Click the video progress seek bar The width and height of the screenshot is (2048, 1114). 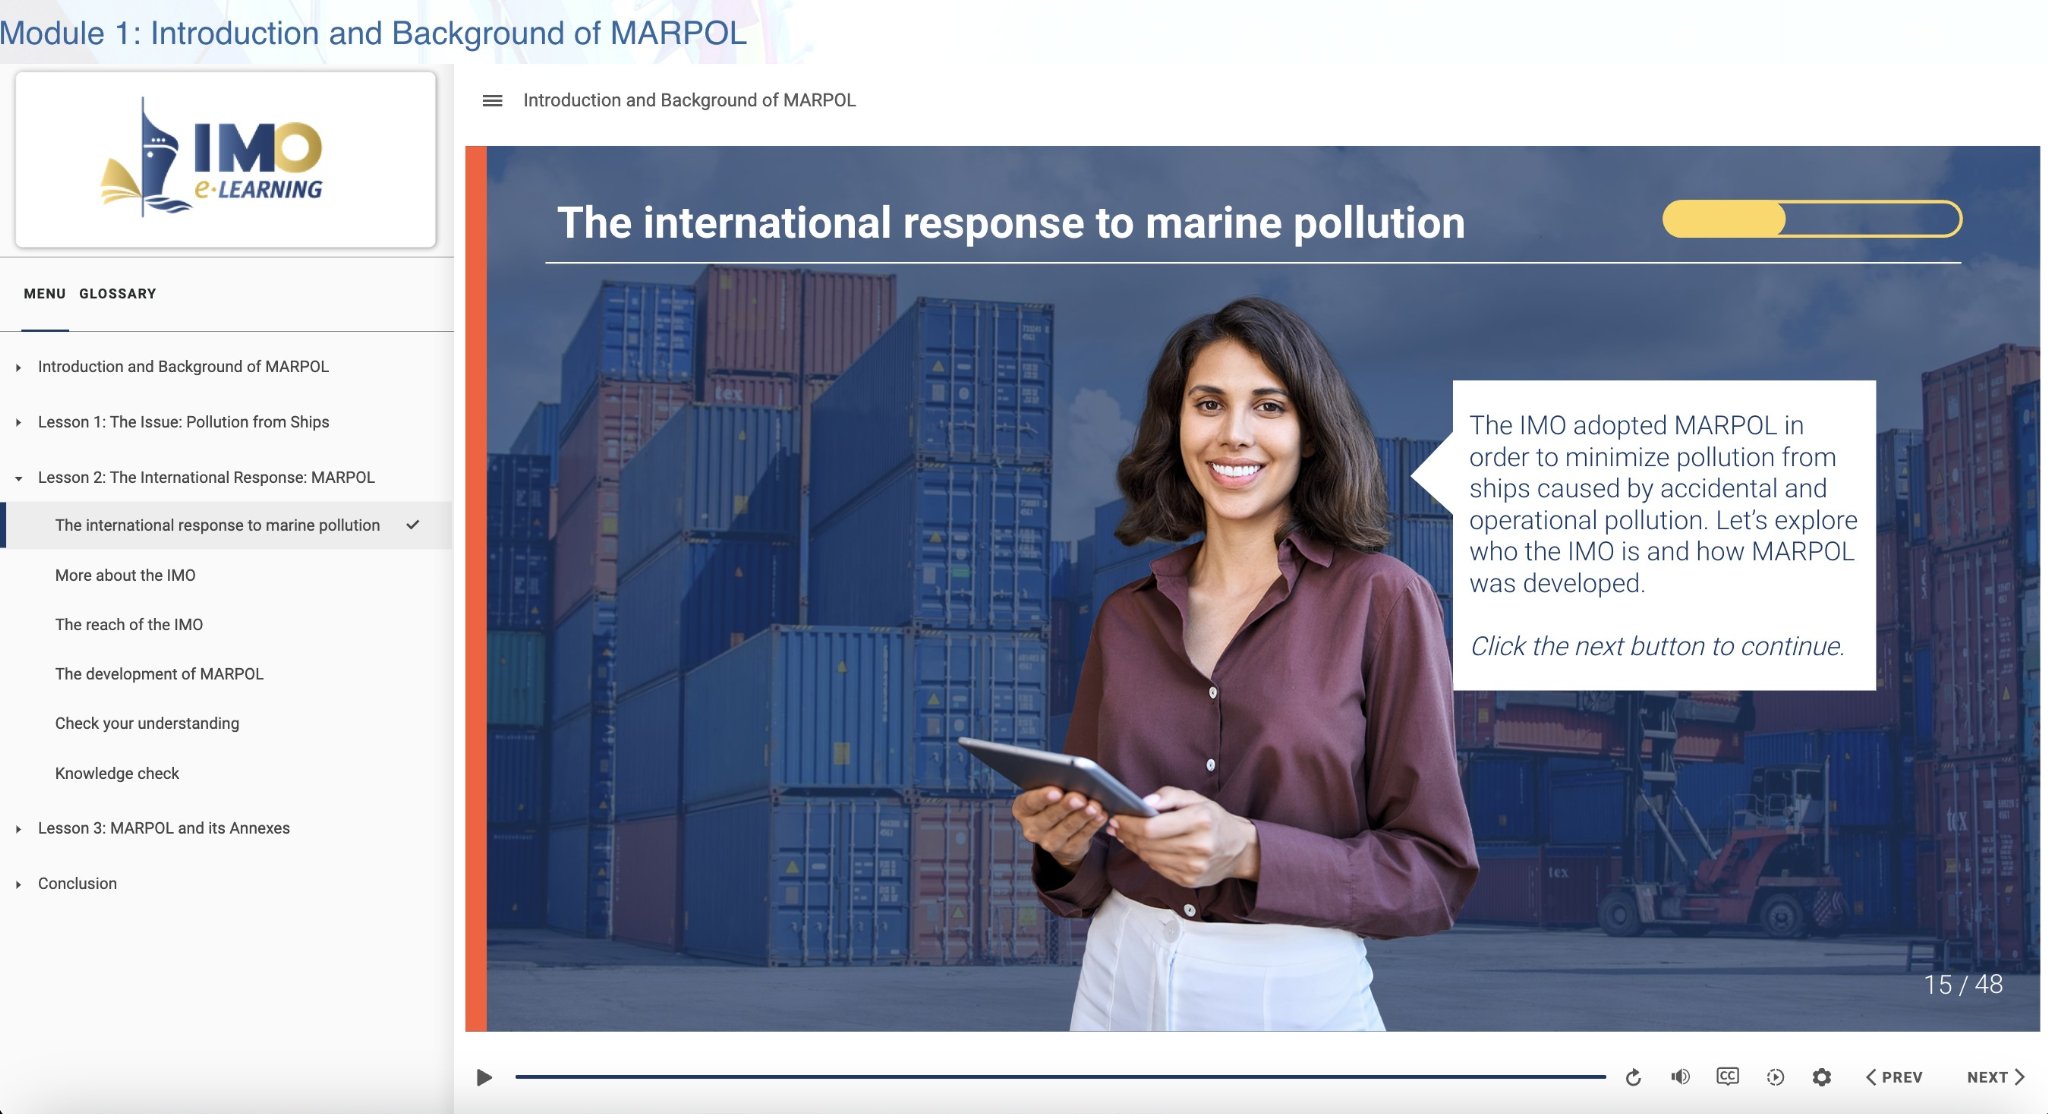(1060, 1077)
